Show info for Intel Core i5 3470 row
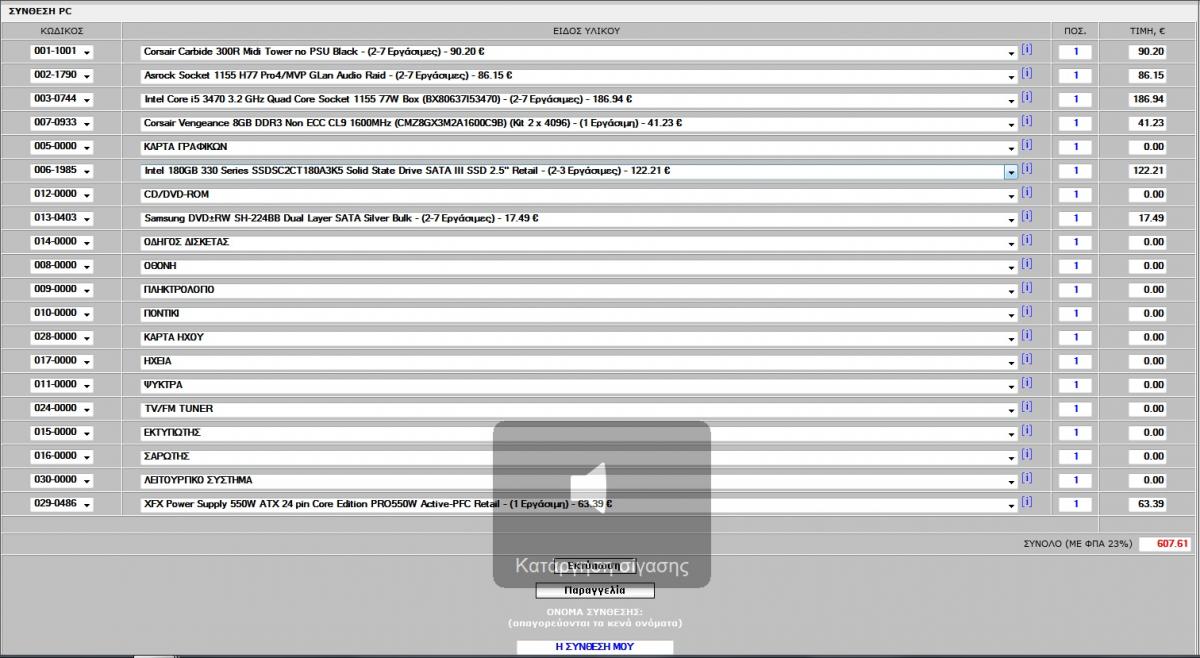 pos(1026,97)
